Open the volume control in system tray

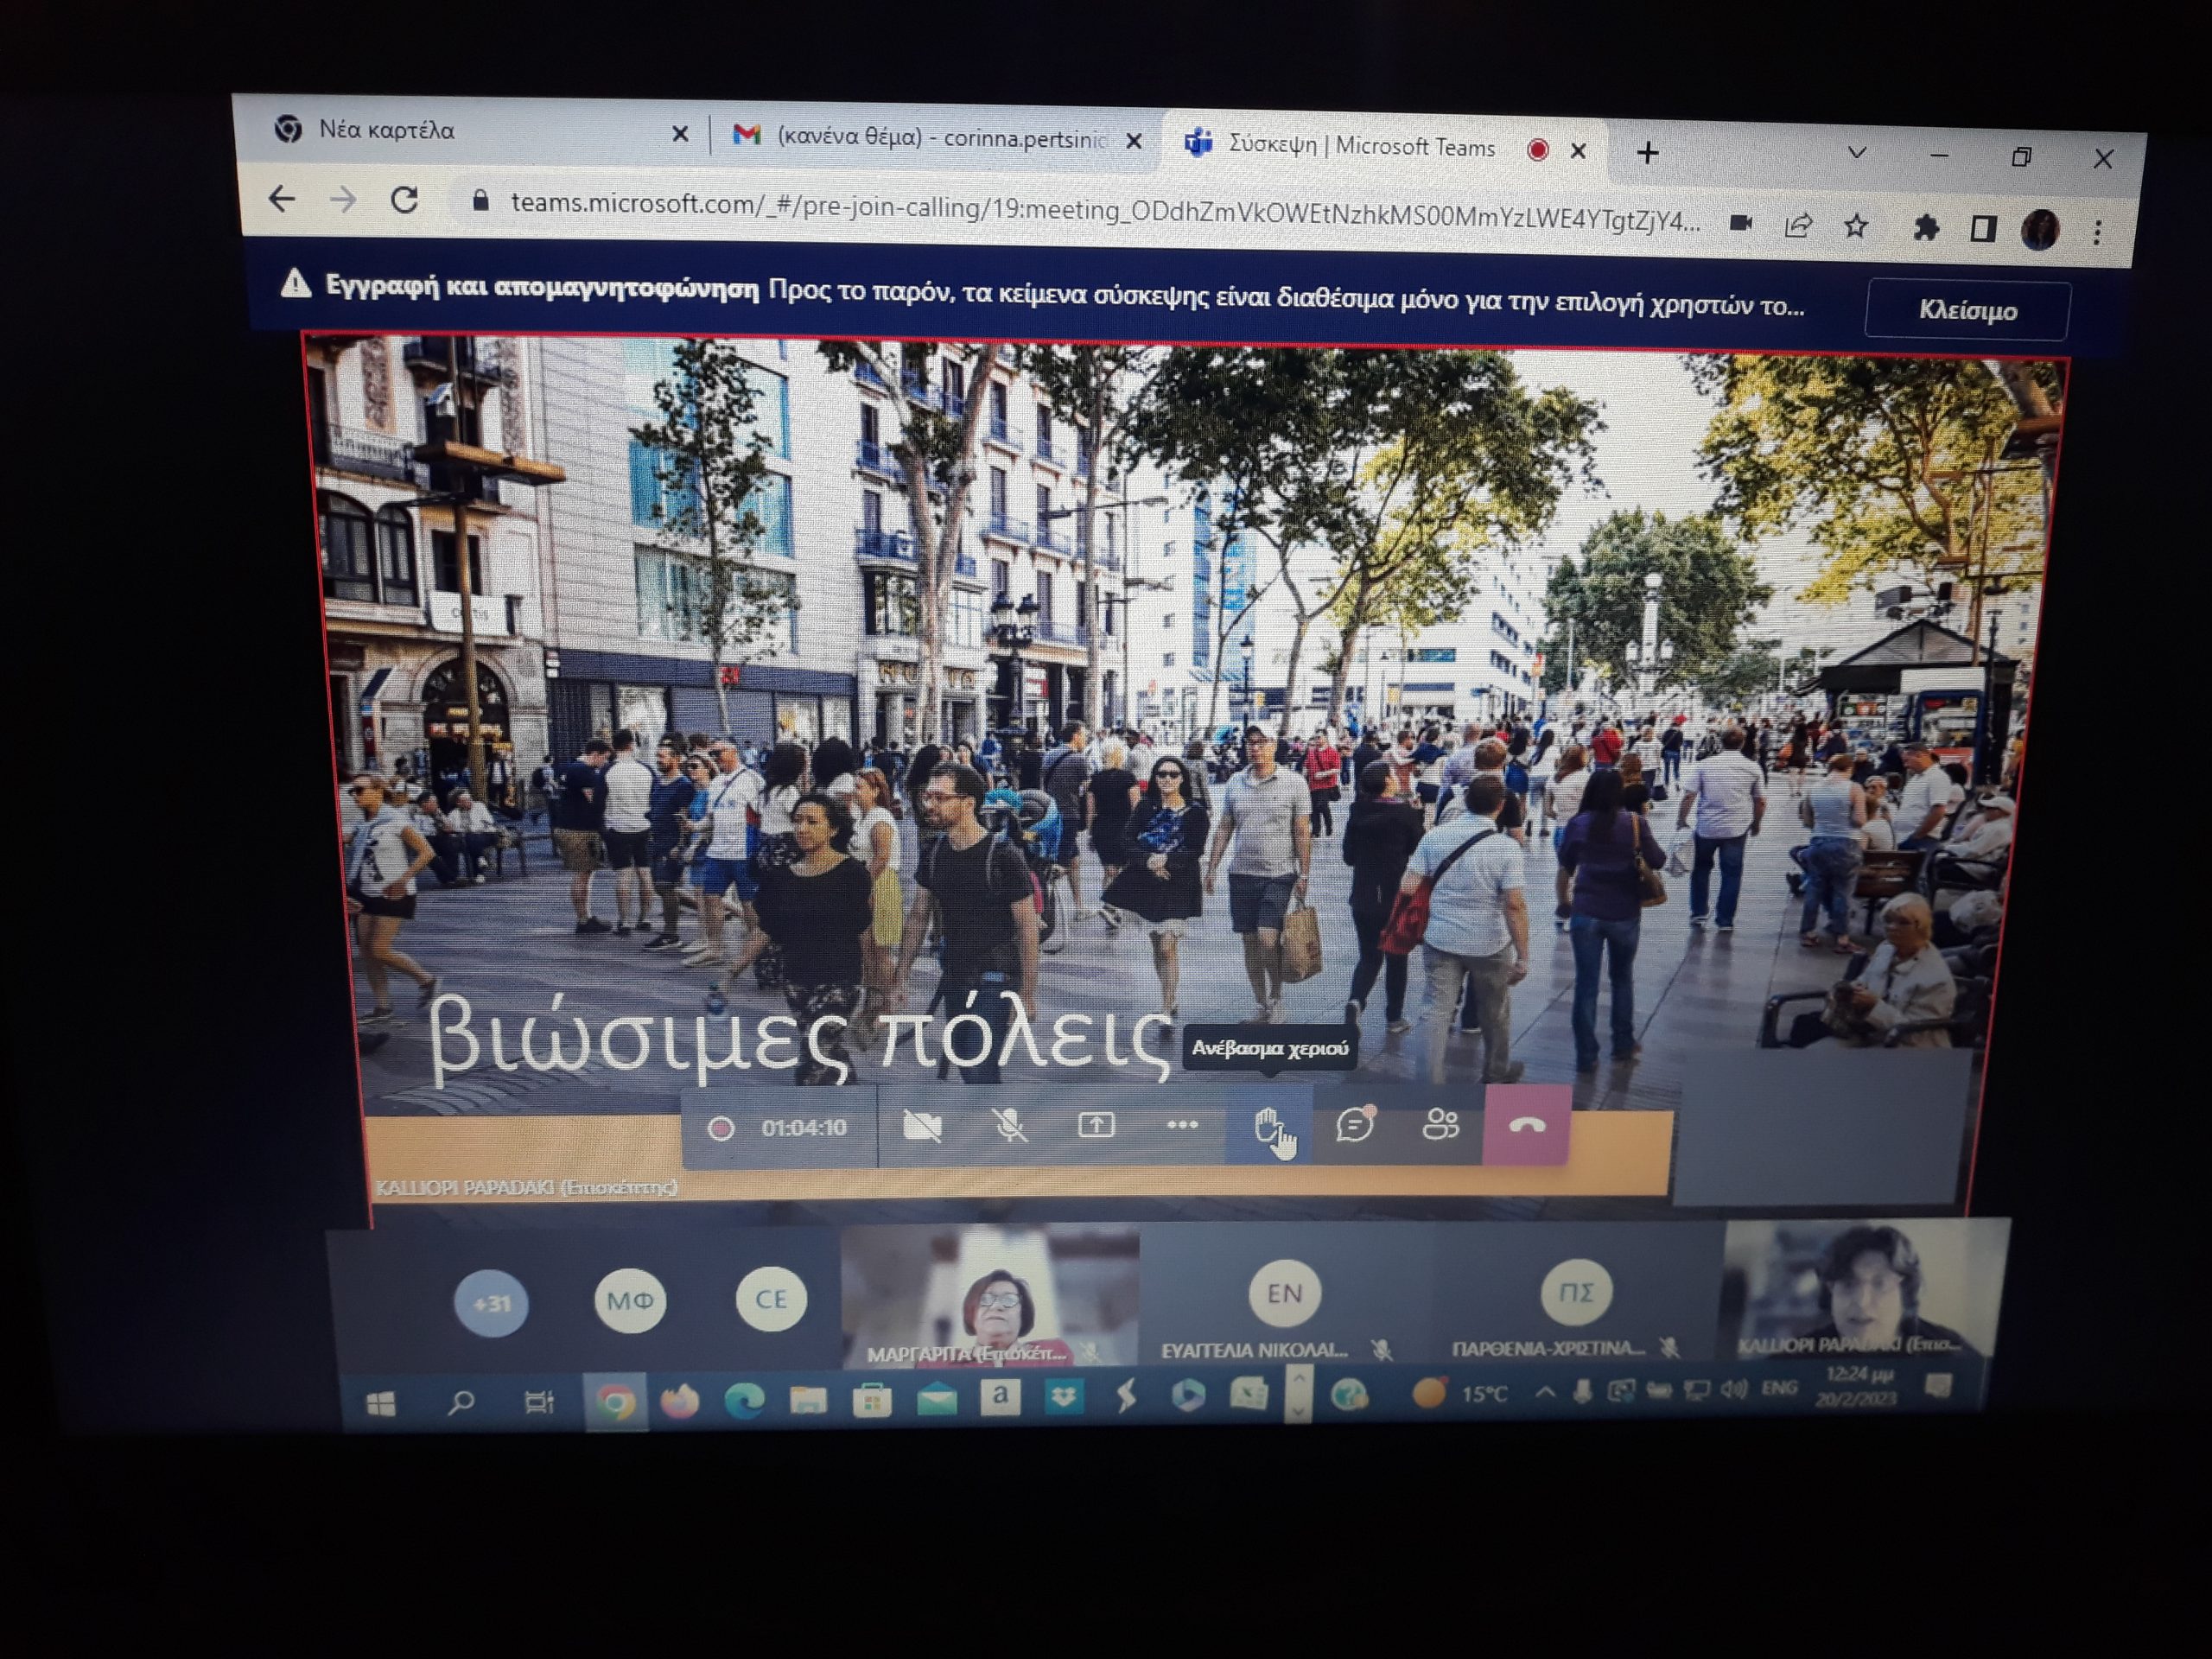tap(1735, 1389)
